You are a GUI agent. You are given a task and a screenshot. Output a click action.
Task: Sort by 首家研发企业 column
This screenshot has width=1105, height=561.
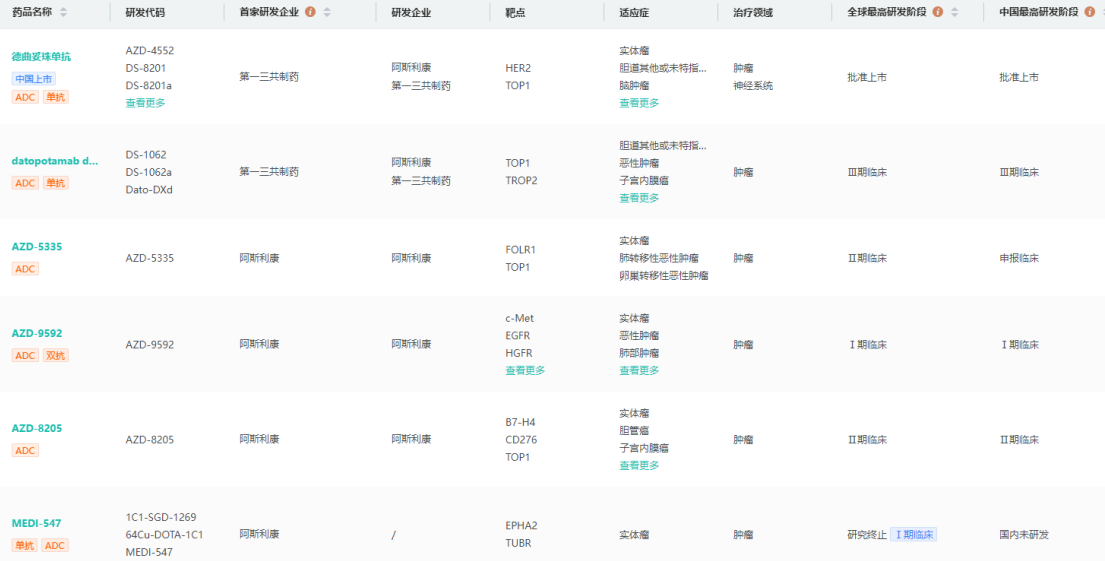[327, 13]
